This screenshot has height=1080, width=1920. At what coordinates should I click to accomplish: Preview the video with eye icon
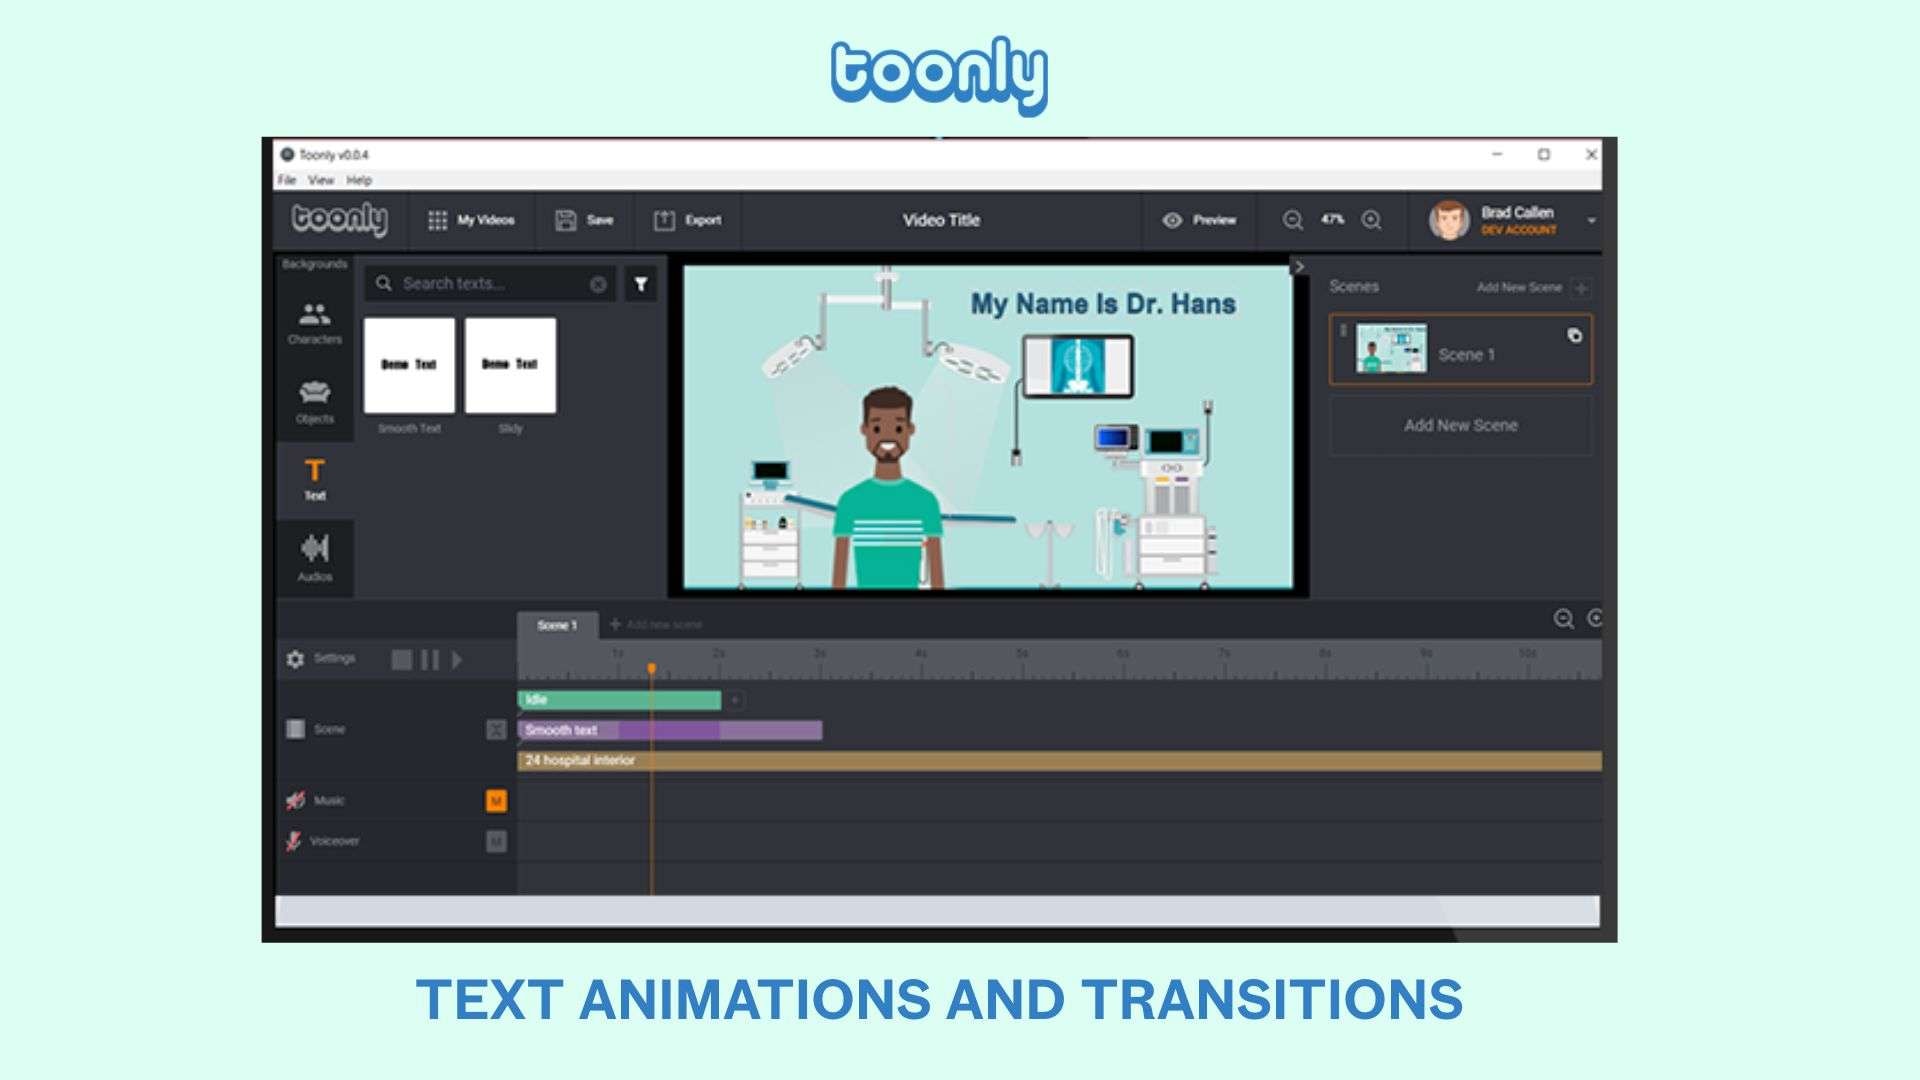[x=1199, y=220]
